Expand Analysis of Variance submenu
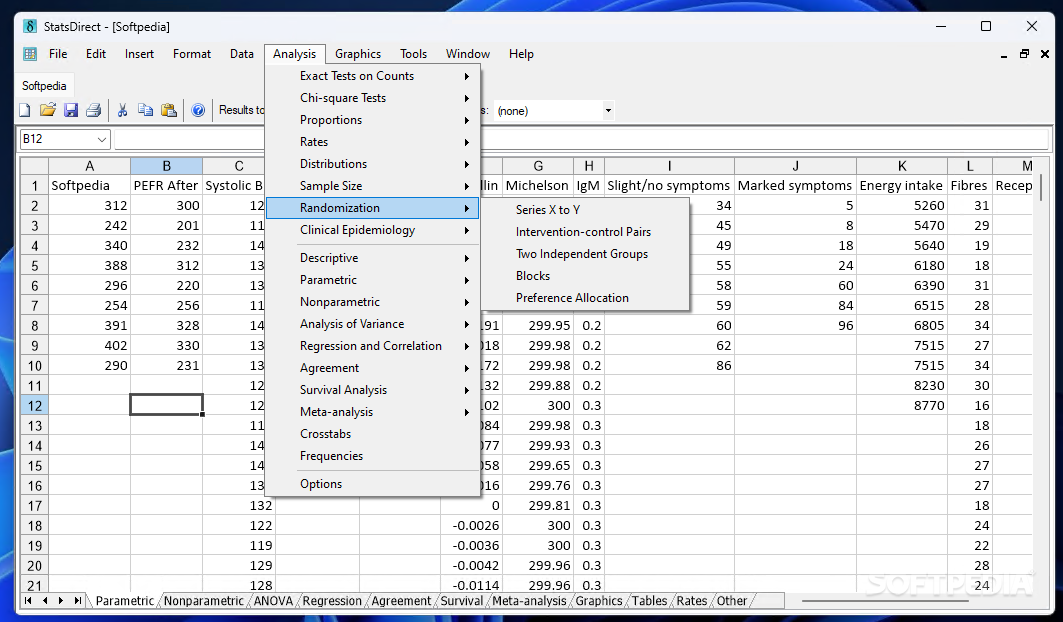Image resolution: width=1063 pixels, height=622 pixels. pyautogui.click(x=372, y=324)
